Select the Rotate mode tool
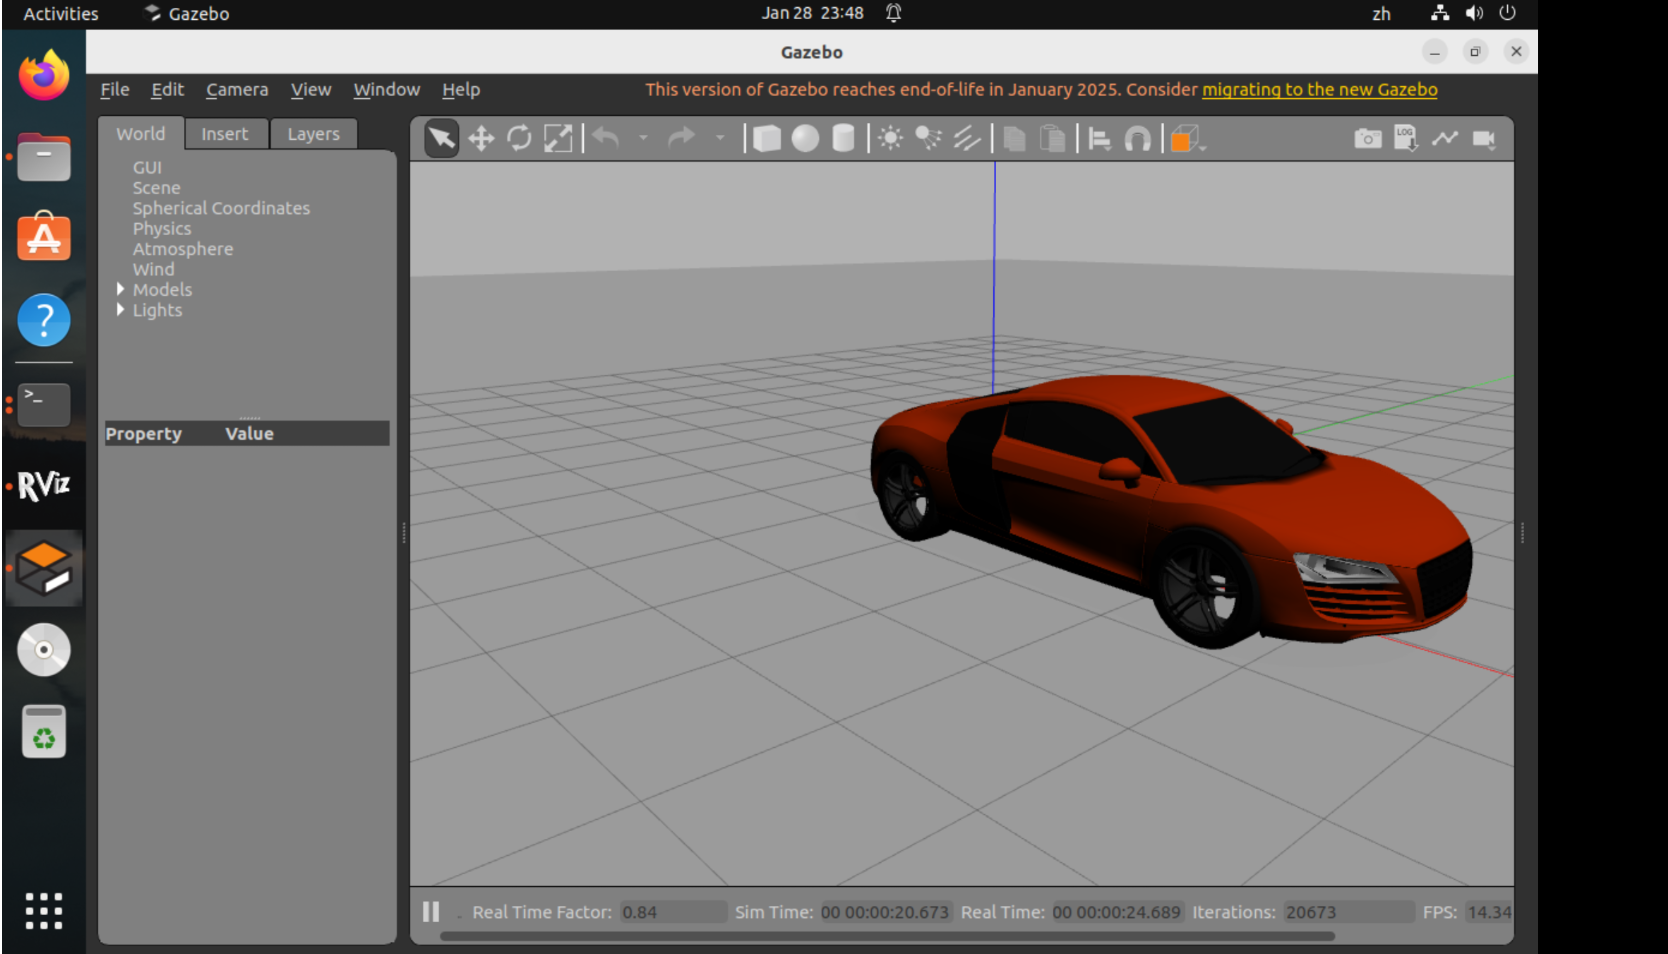The height and width of the screenshot is (954, 1668). [519, 138]
